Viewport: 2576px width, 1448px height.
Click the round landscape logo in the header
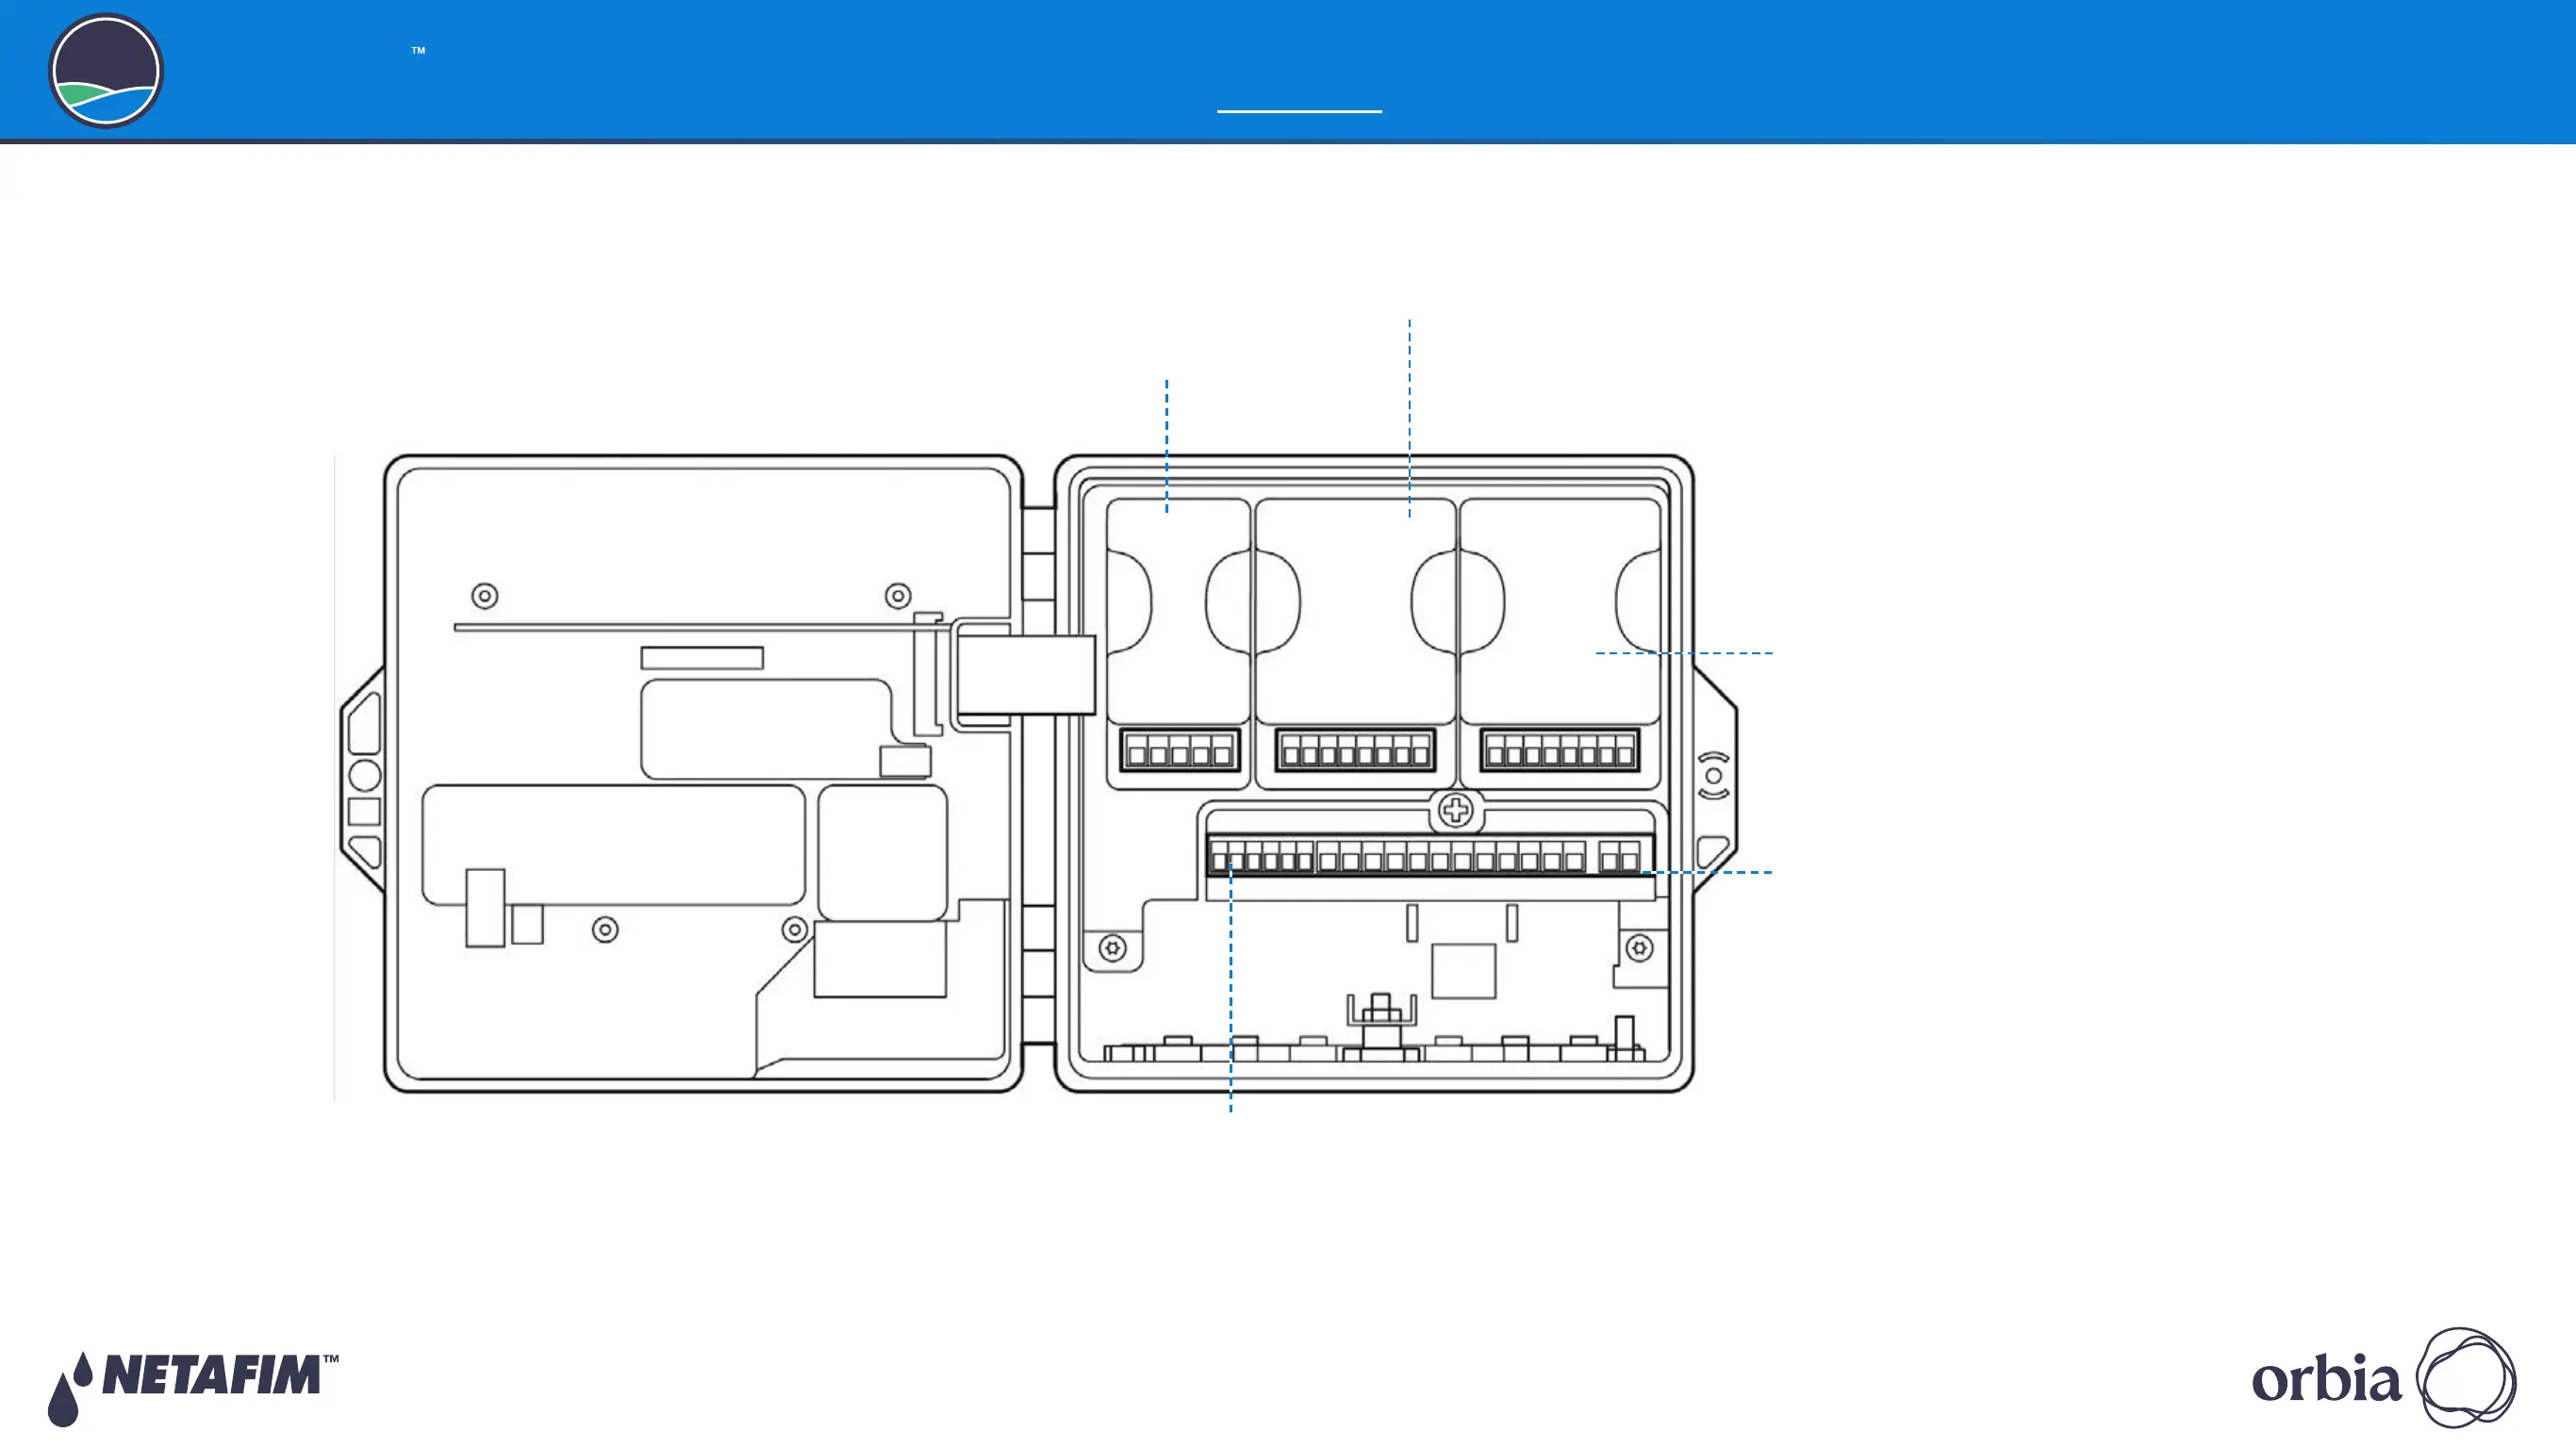coord(106,71)
